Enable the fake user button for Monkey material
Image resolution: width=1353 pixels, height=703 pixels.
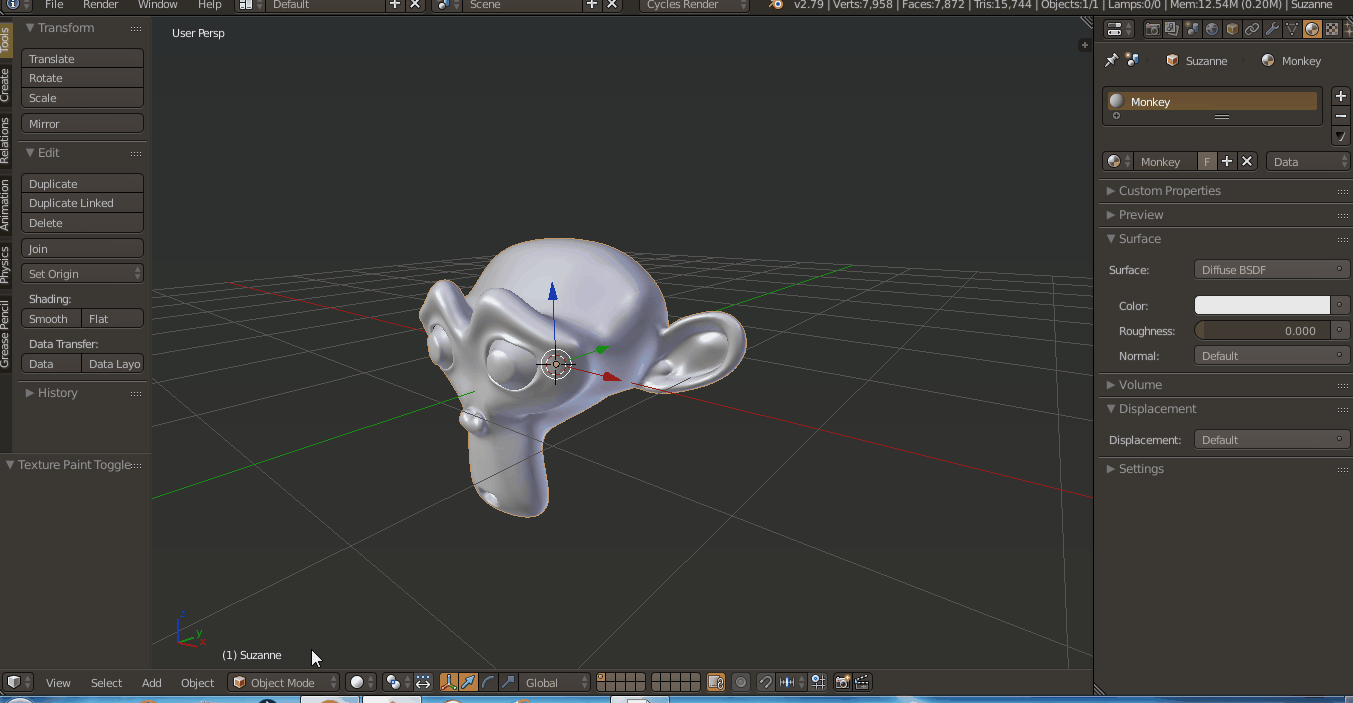point(1207,161)
